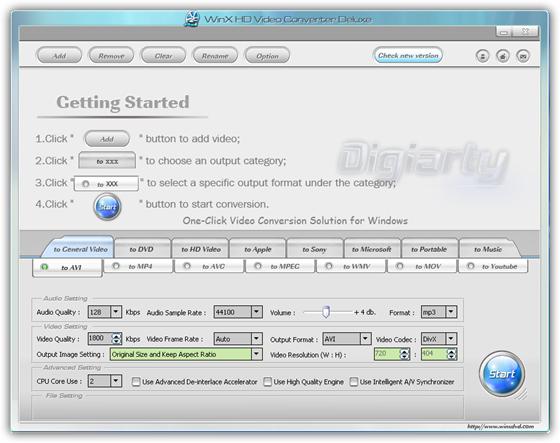Click the Volume slider handle
This screenshot has width=560, height=443.
[x=326, y=312]
